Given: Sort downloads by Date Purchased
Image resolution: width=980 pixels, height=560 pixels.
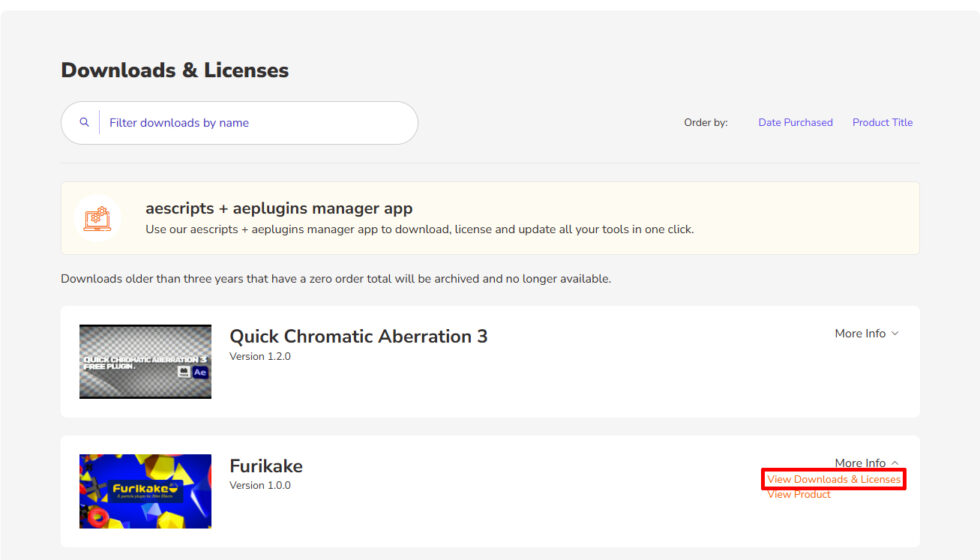Looking at the screenshot, I should tap(795, 122).
